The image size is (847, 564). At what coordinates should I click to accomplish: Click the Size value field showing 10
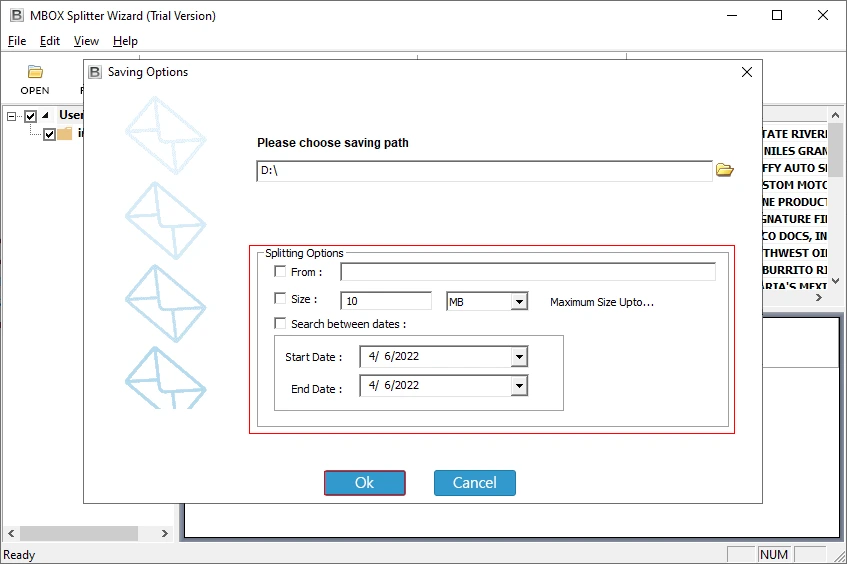(386, 301)
